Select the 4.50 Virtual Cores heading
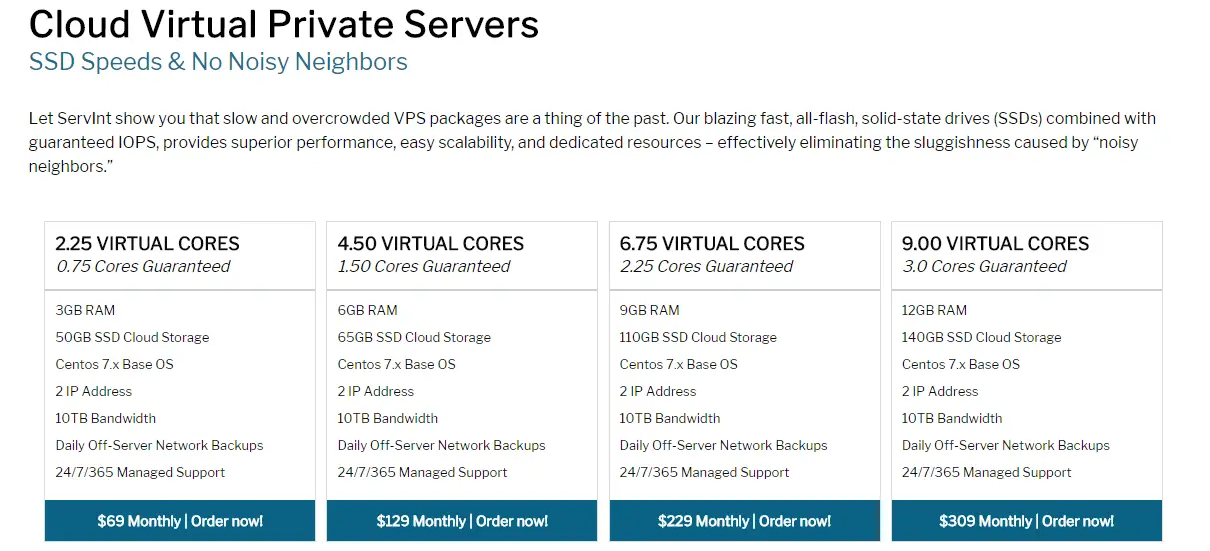The height and width of the screenshot is (551, 1210). coord(431,244)
